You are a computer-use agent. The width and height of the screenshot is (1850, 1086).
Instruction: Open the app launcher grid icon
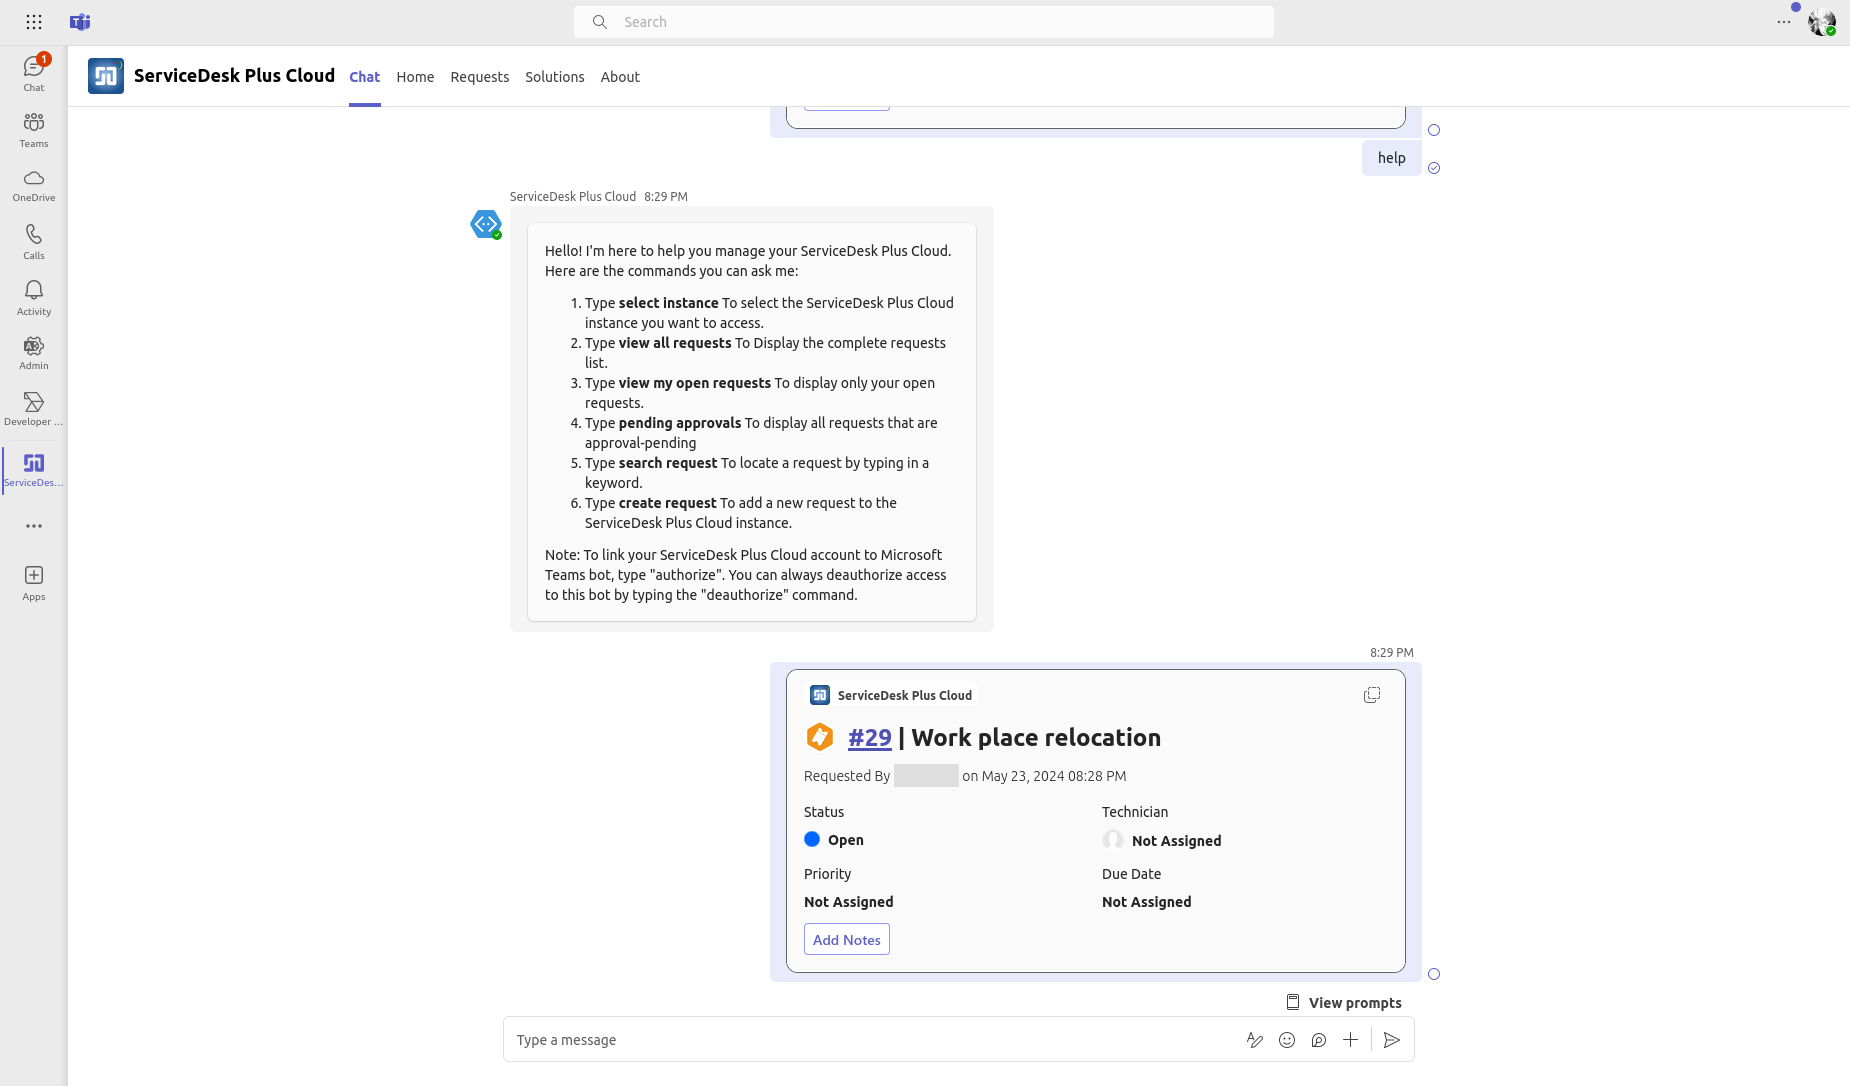click(34, 22)
